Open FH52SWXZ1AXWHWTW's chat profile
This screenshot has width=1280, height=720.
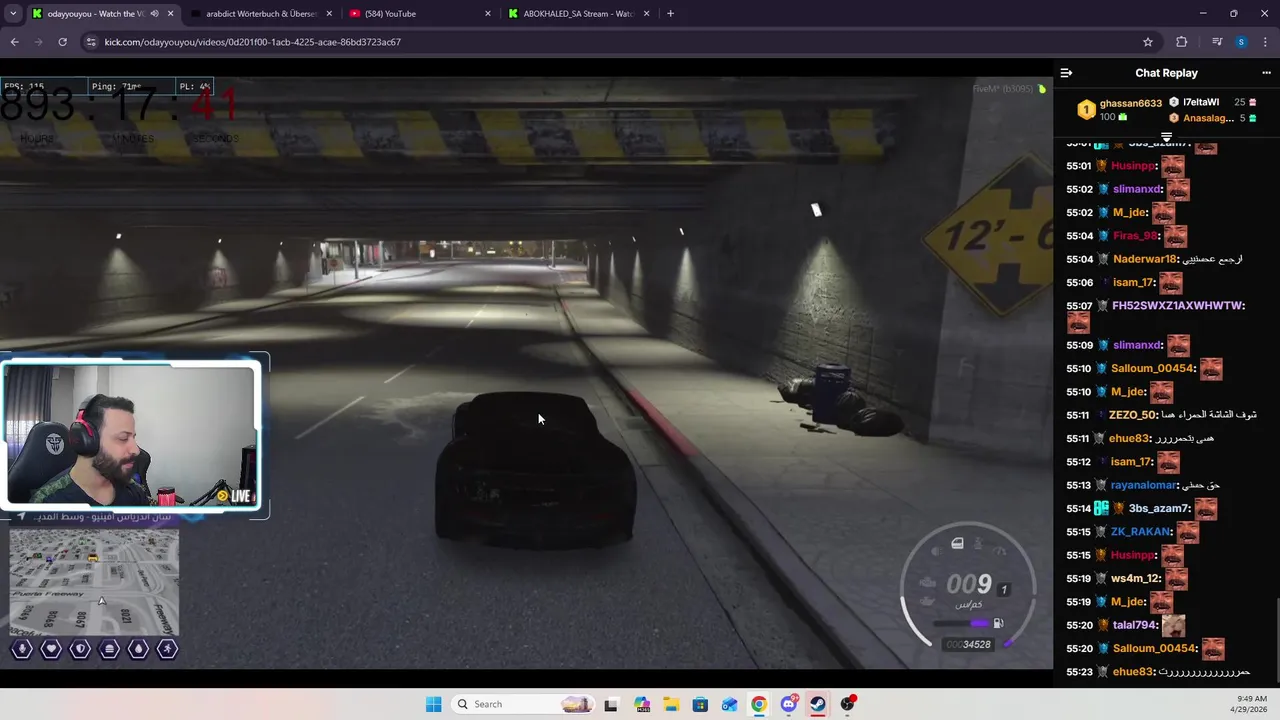pyautogui.click(x=1177, y=306)
